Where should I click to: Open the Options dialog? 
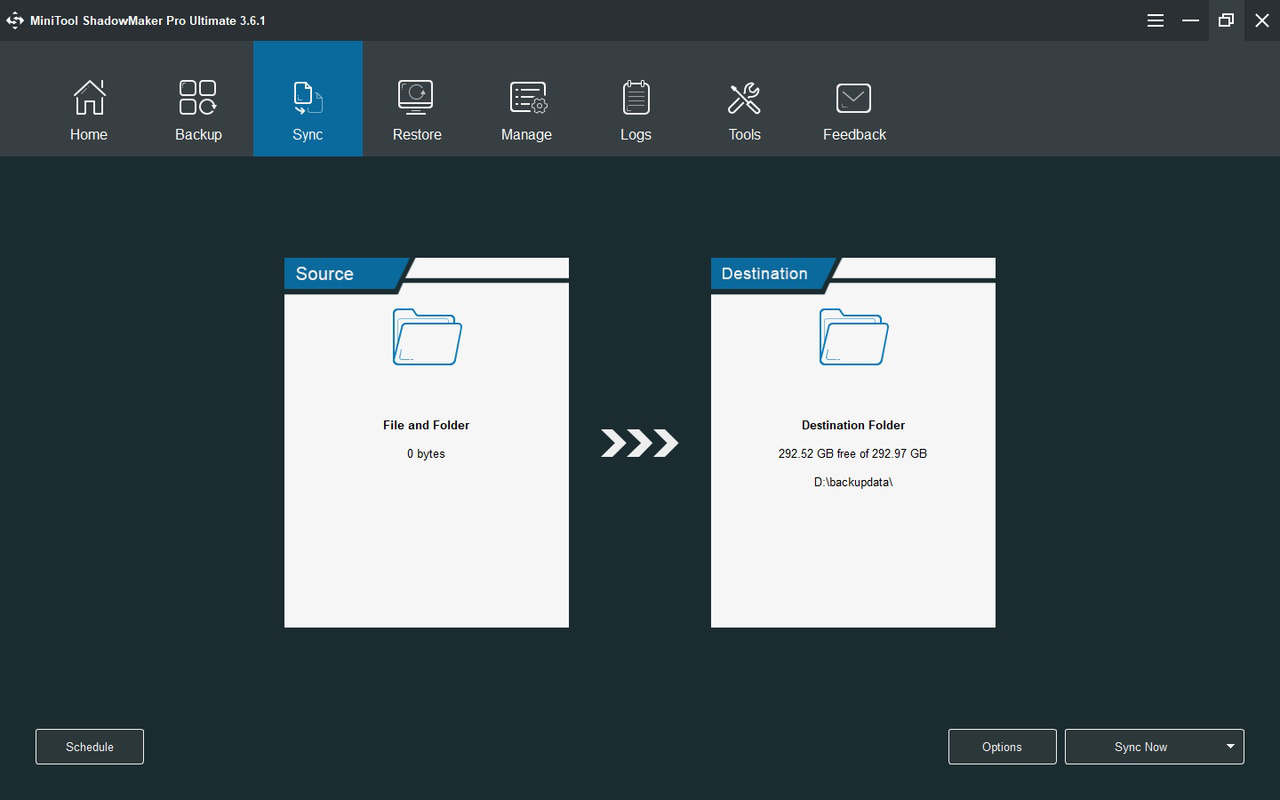coord(1002,746)
